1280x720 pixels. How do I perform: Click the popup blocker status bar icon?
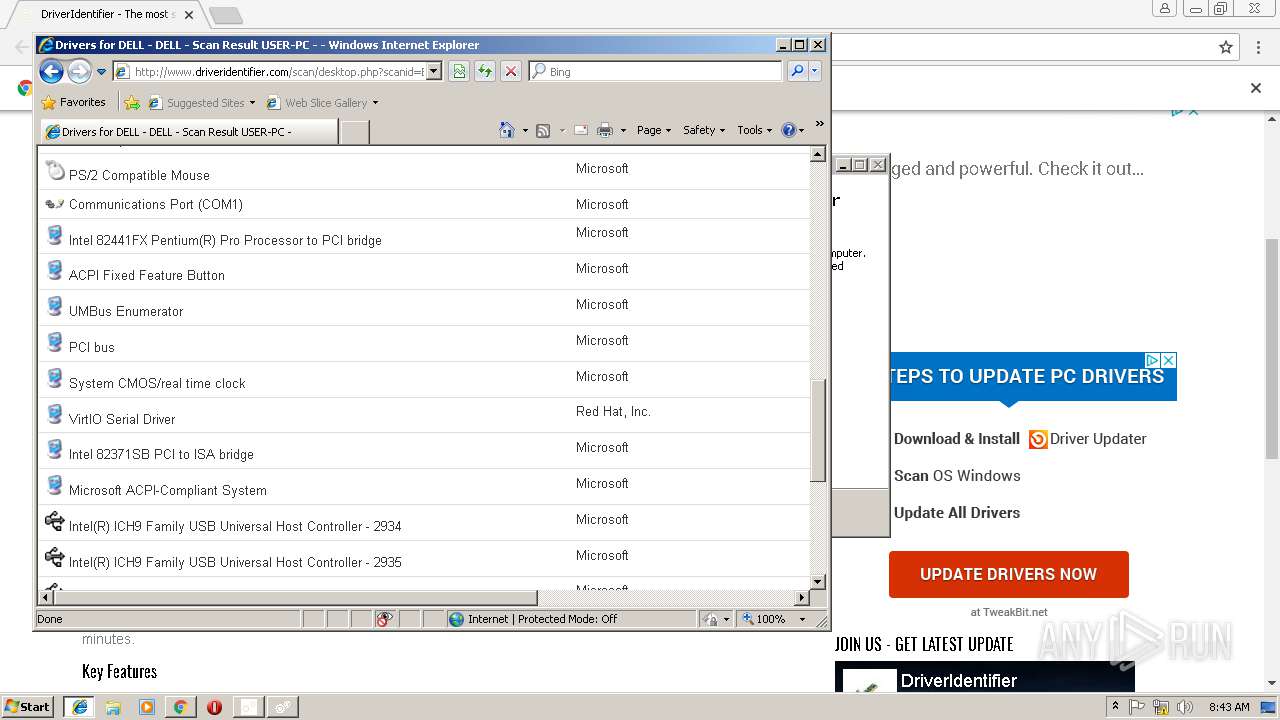384,619
